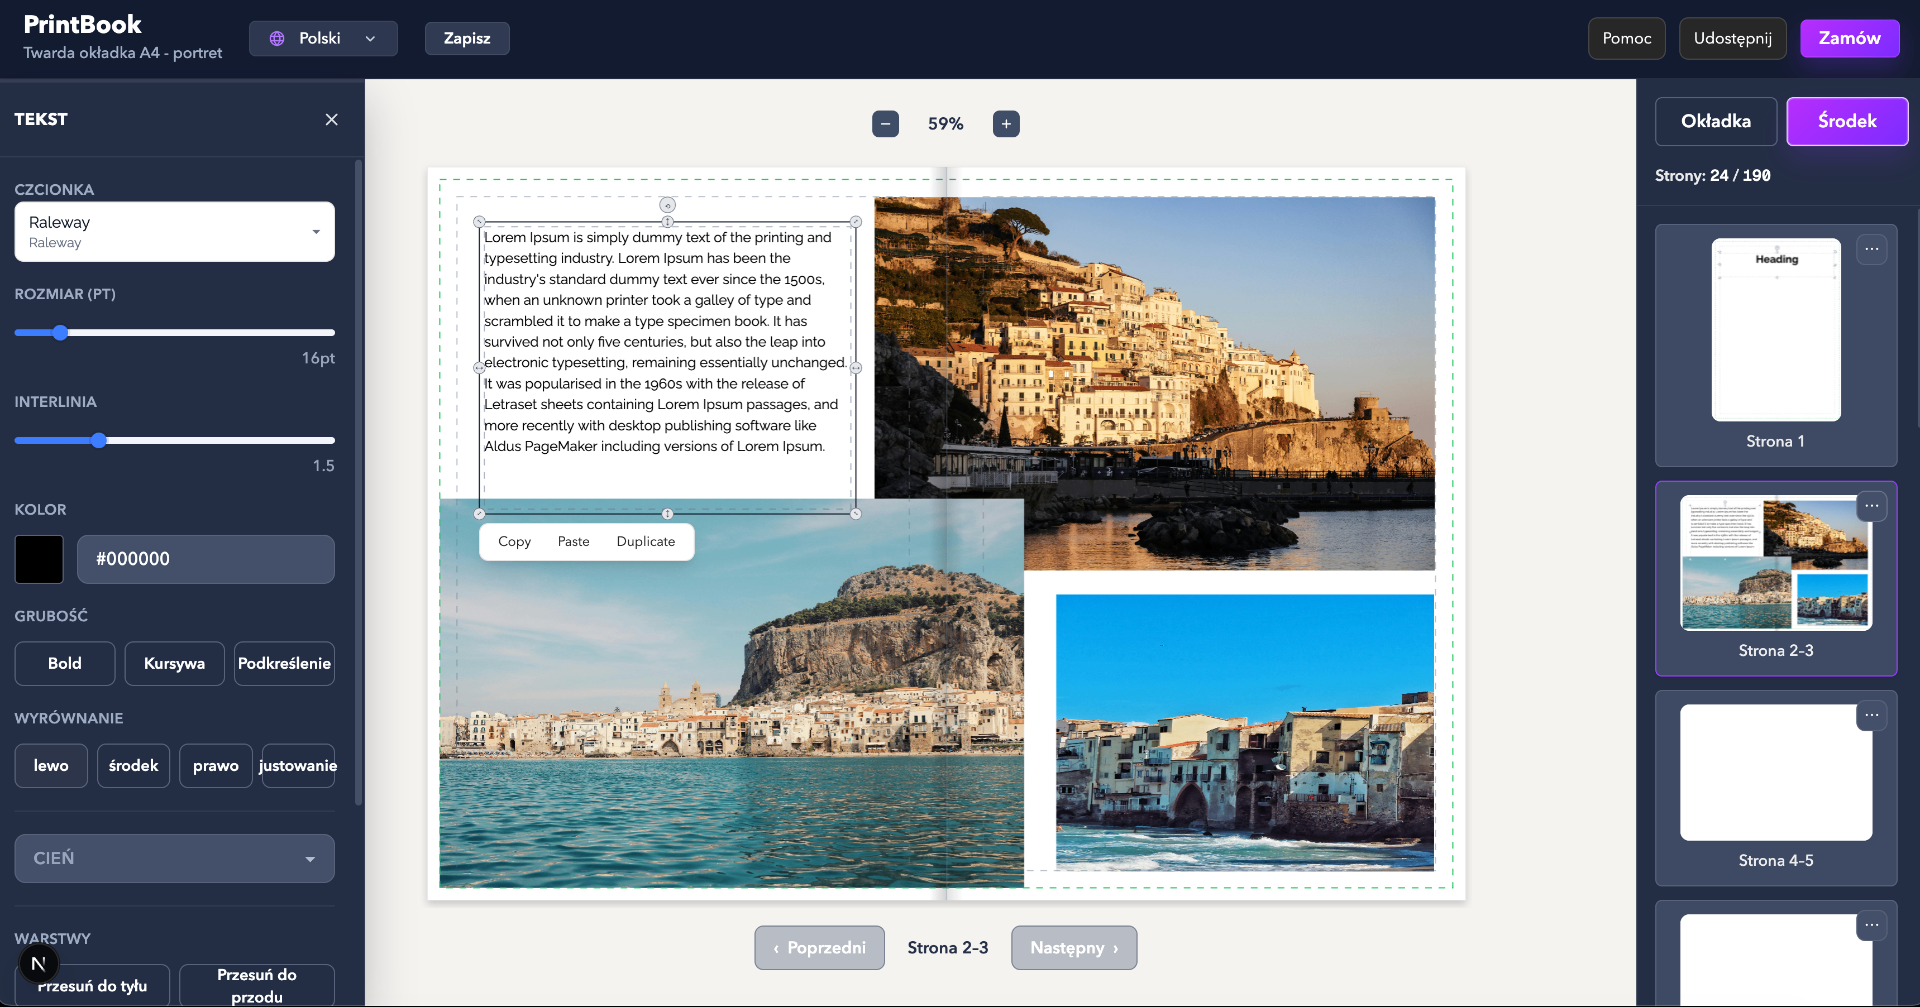The image size is (1920, 1007).
Task: Select the coastal hillside town photo
Action: click(x=1155, y=383)
